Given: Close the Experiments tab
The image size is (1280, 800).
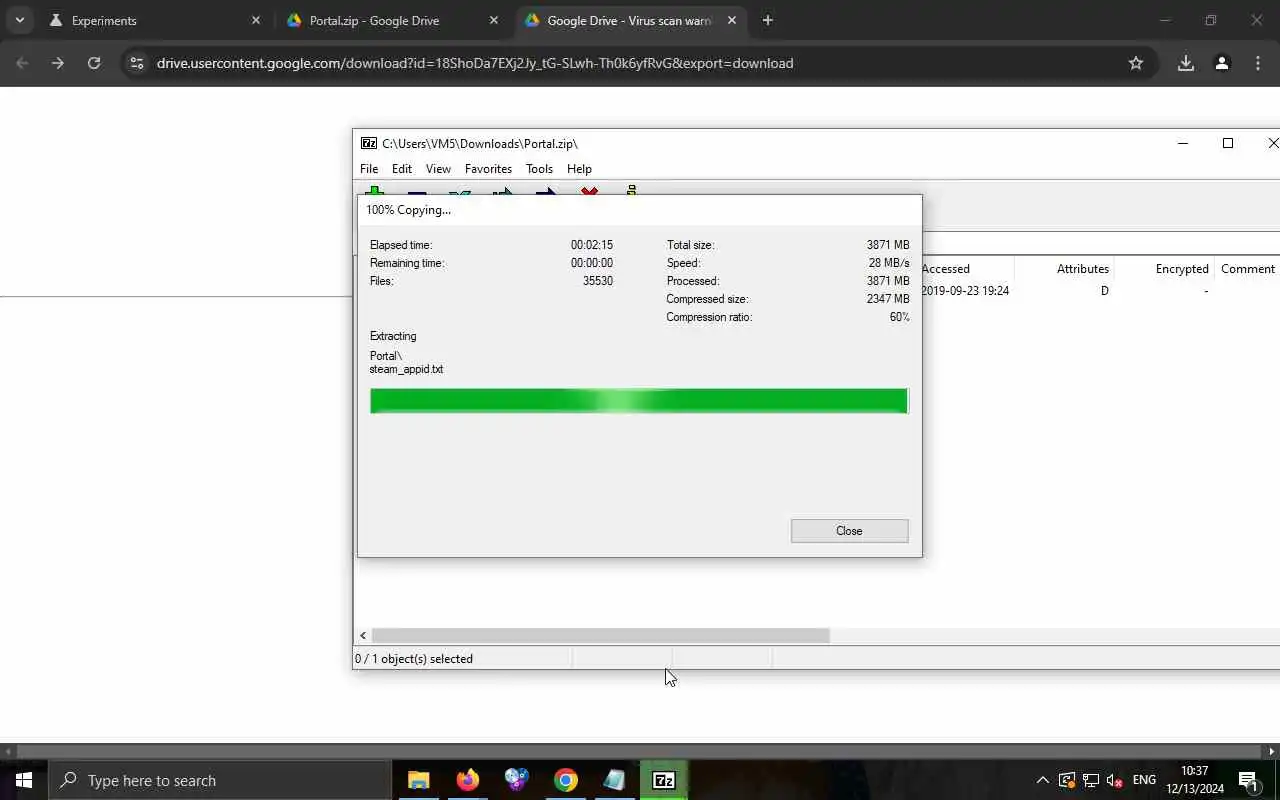Looking at the screenshot, I should [256, 20].
